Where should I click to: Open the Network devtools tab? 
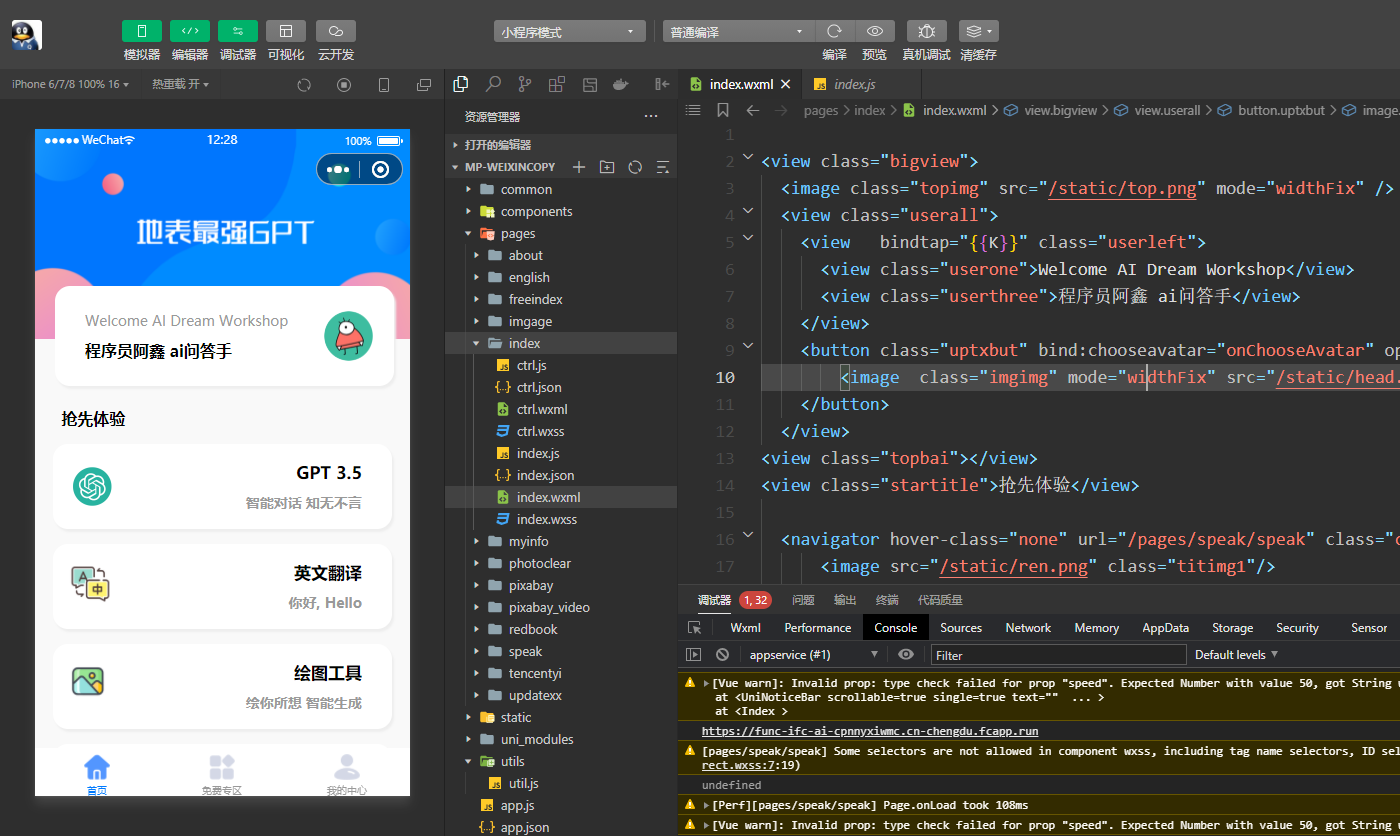click(x=1028, y=628)
